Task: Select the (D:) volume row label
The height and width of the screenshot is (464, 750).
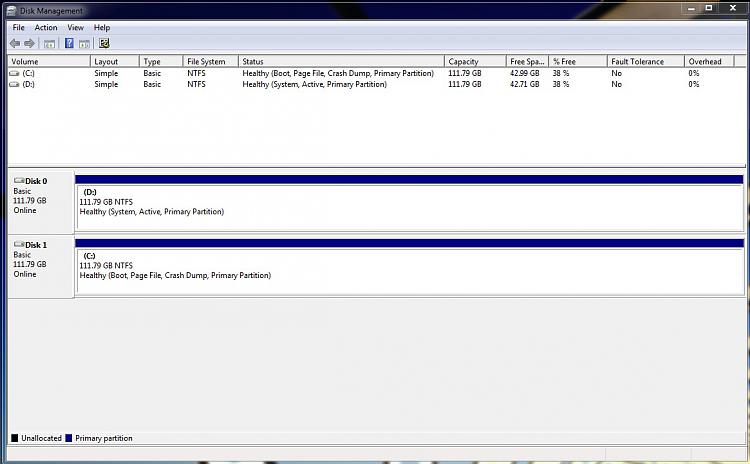Action: click(28, 84)
